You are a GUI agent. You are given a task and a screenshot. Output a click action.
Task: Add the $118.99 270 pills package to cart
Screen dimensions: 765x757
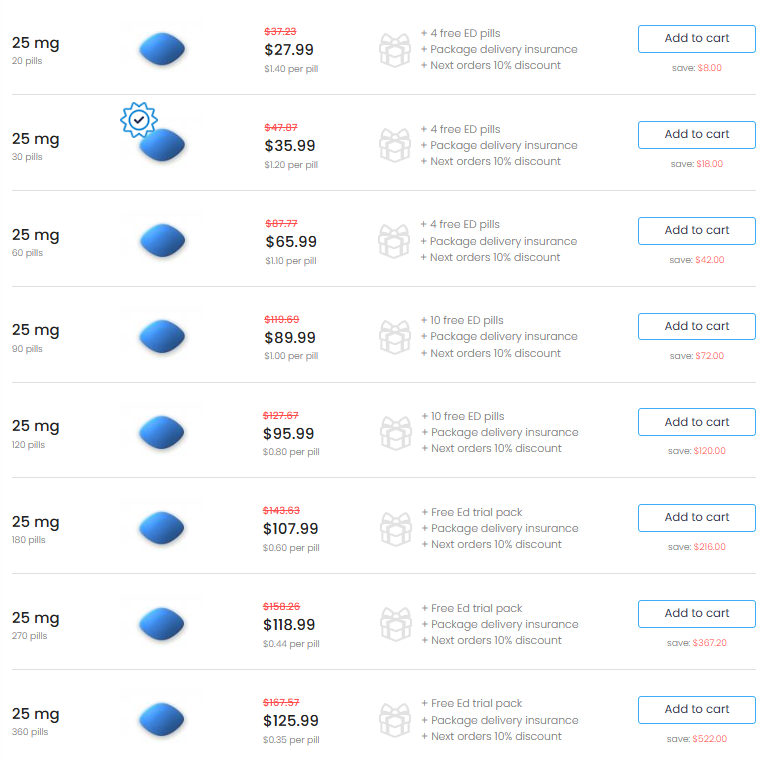(x=696, y=614)
